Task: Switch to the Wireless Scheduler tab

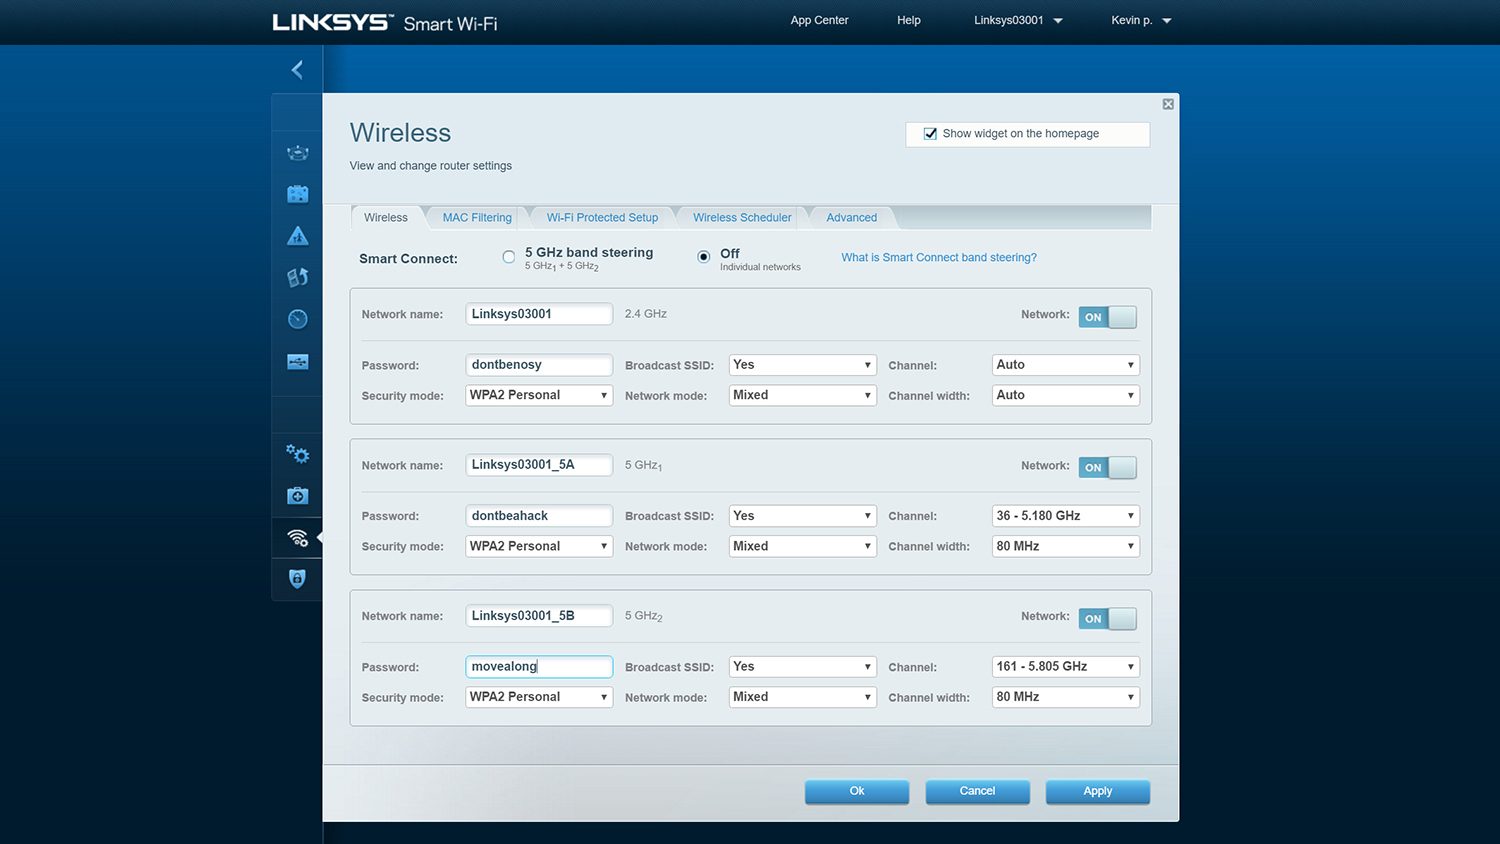Action: pyautogui.click(x=742, y=217)
